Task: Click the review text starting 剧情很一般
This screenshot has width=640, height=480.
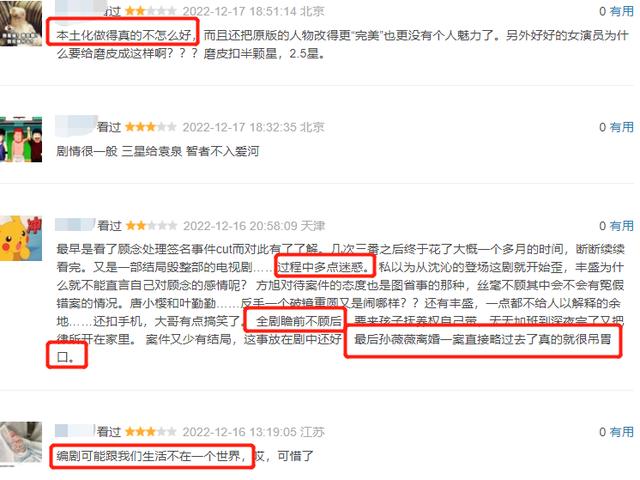Action: 158,151
